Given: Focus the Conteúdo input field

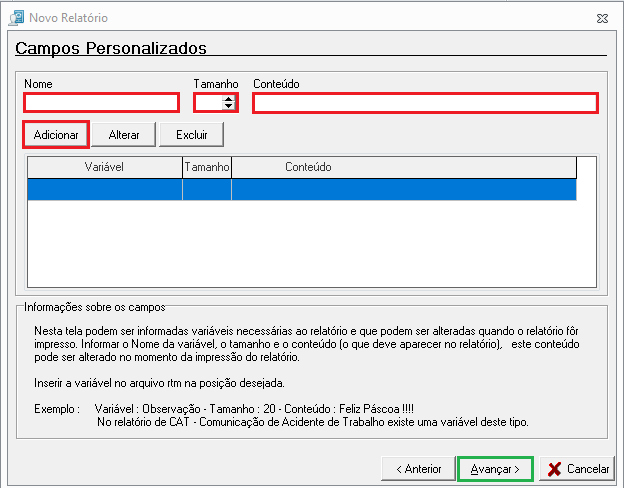Looking at the screenshot, I should 425,103.
